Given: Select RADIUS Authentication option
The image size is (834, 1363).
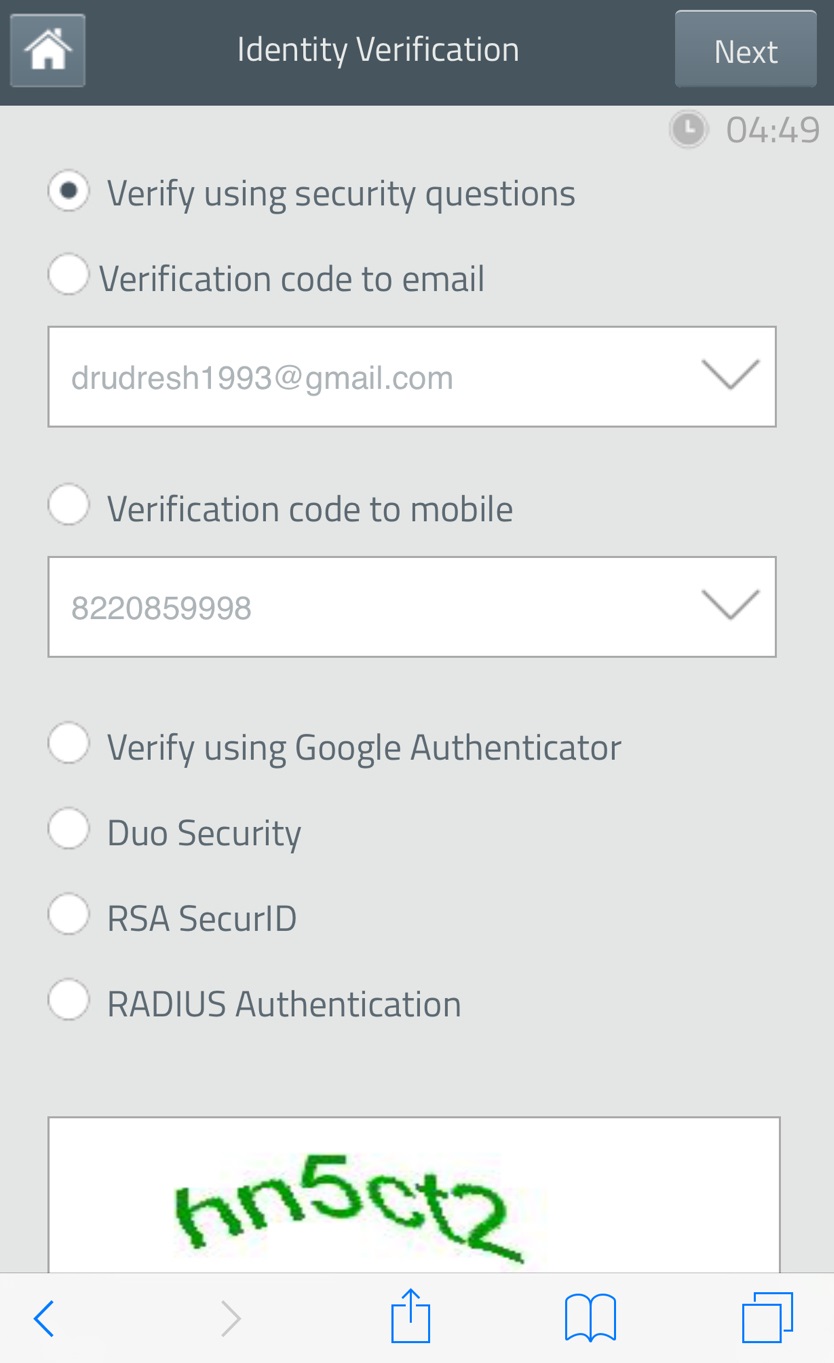Looking at the screenshot, I should tap(69, 1001).
